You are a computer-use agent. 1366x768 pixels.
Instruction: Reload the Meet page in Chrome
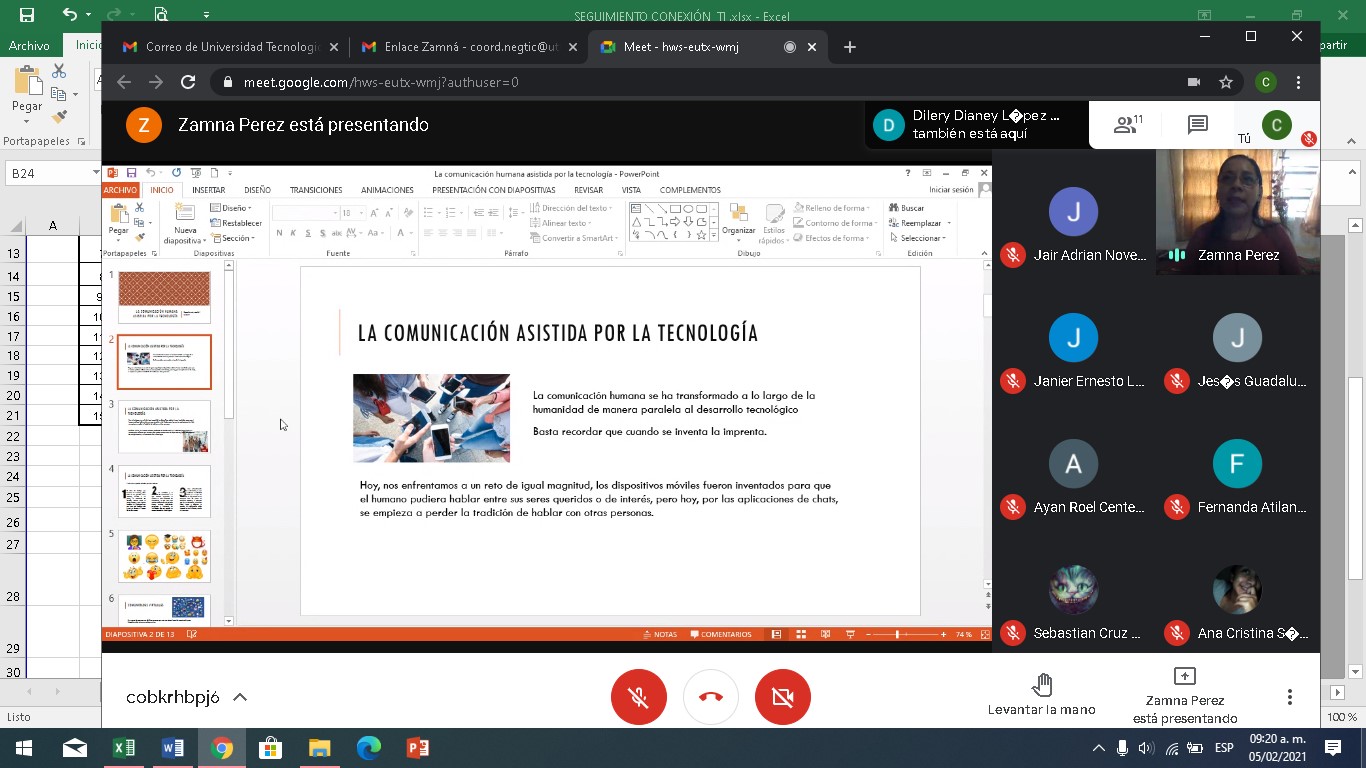(187, 83)
